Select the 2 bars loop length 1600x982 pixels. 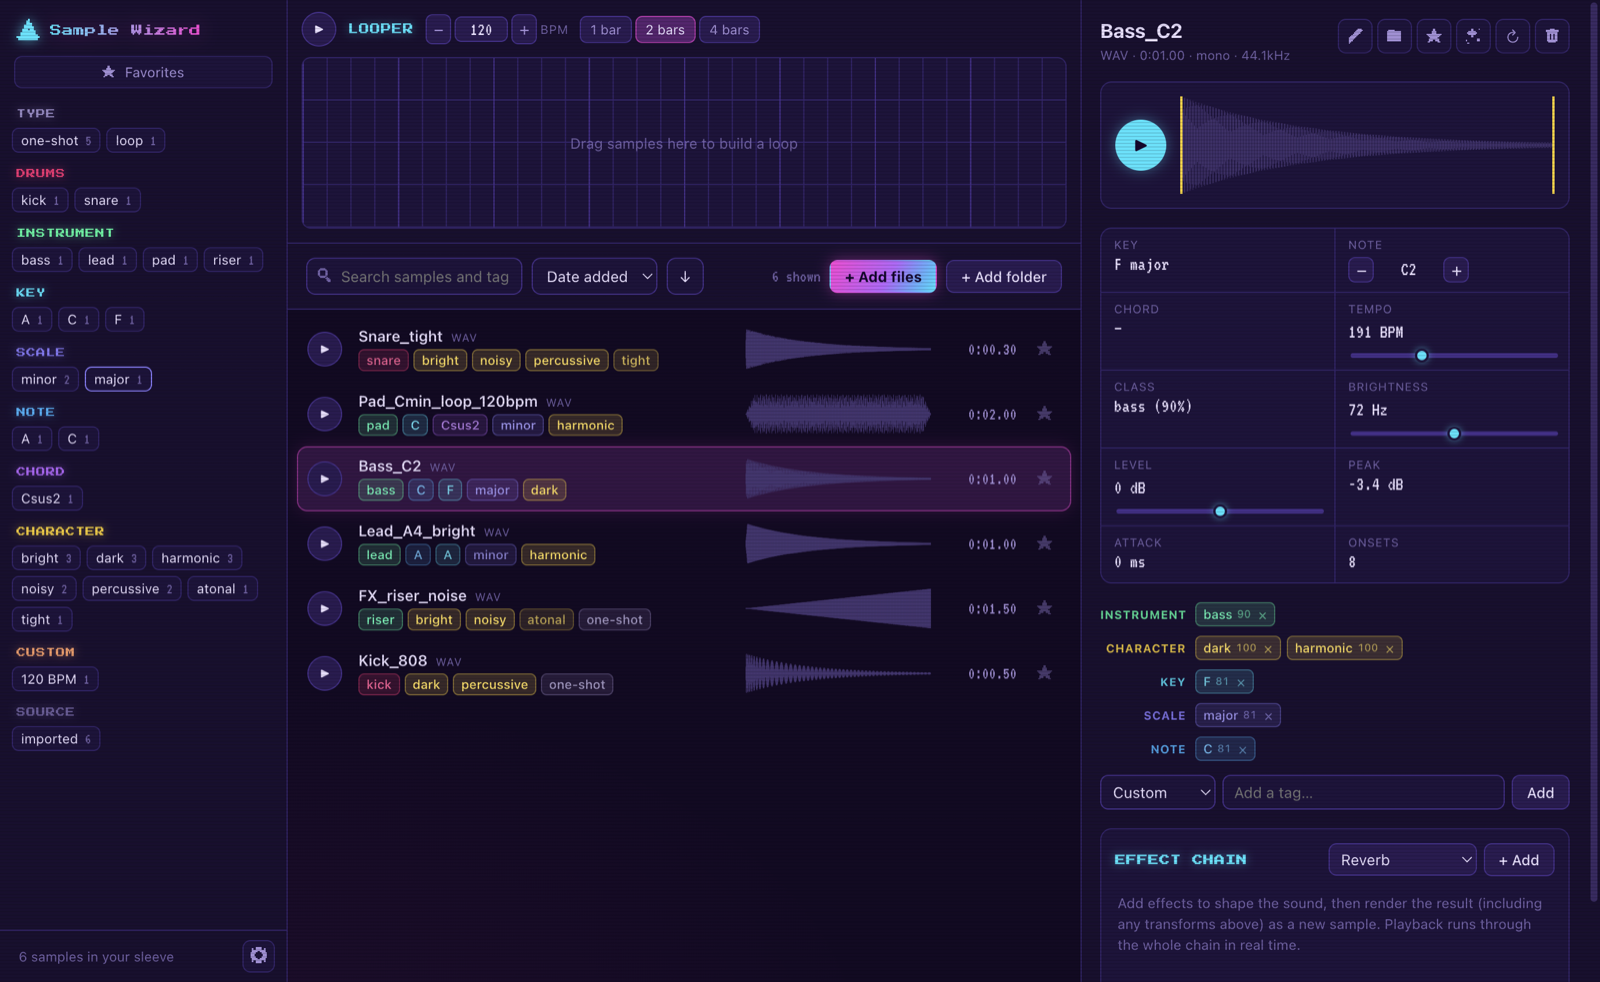pyautogui.click(x=665, y=30)
